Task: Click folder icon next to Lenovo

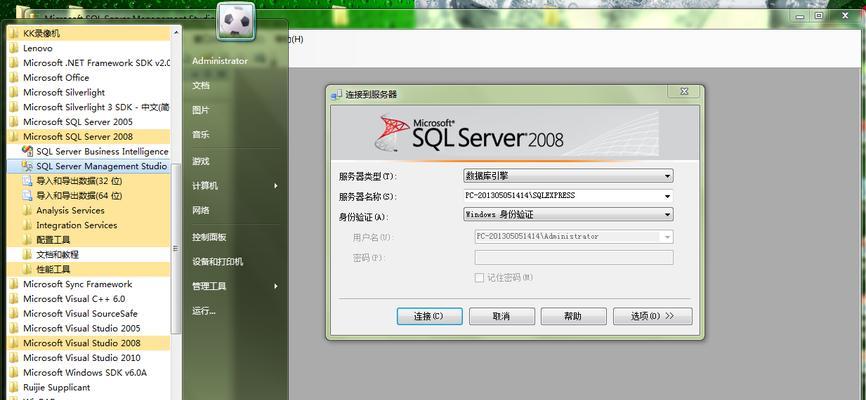Action: tap(14, 48)
